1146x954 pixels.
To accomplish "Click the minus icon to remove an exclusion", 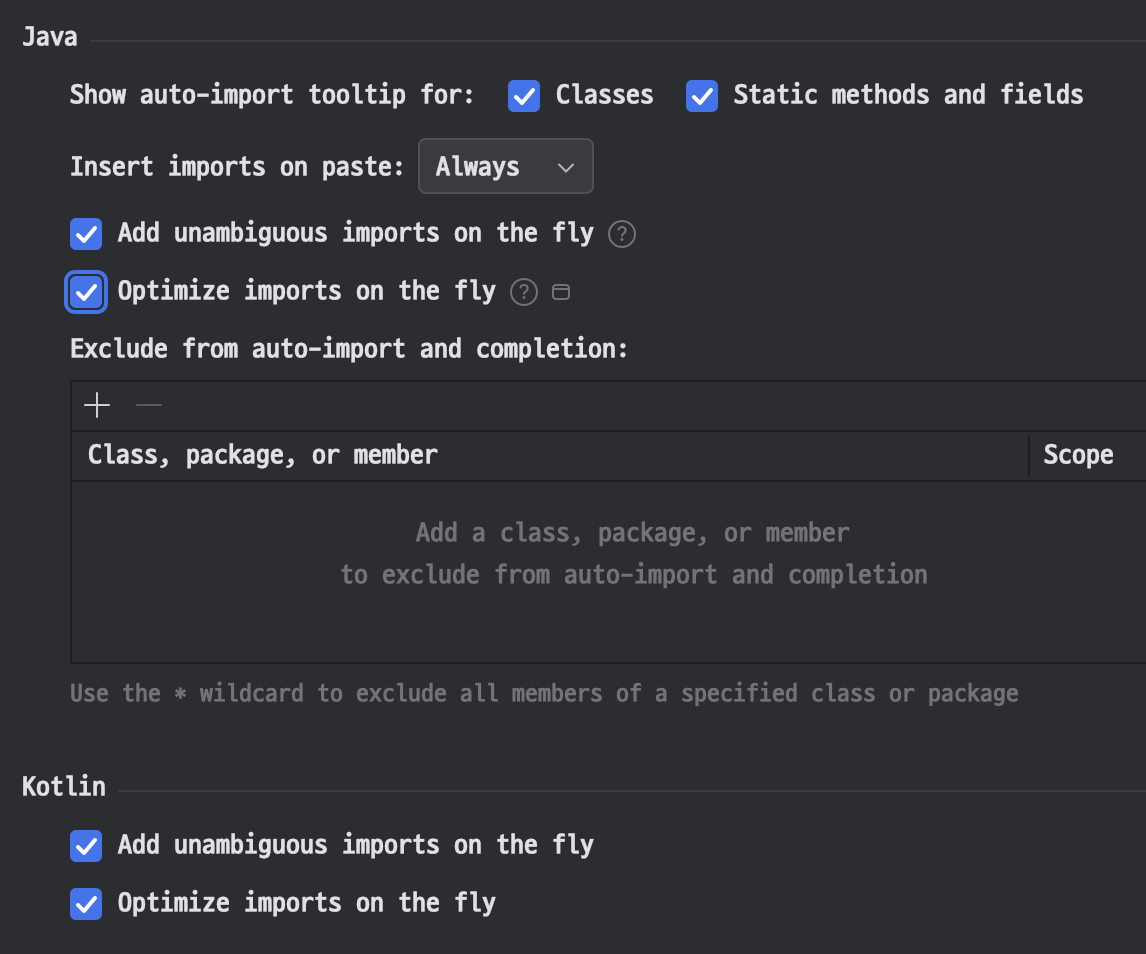I will (149, 405).
